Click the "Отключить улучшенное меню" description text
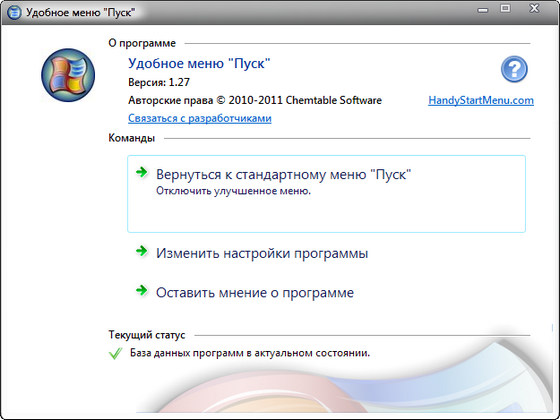Image resolution: width=560 pixels, height=420 pixels. (233, 191)
